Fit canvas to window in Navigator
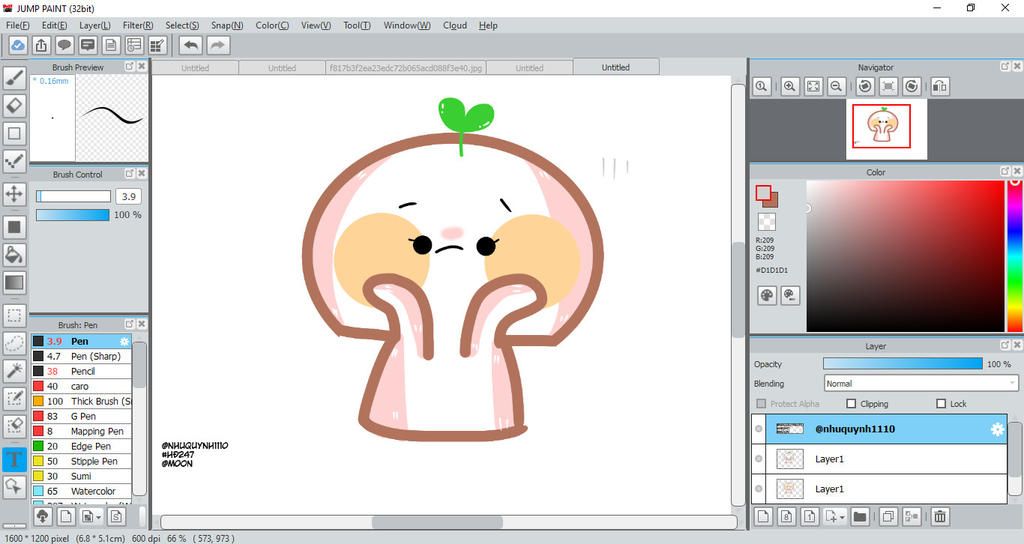Screen dimensions: 1024x544 click(813, 86)
